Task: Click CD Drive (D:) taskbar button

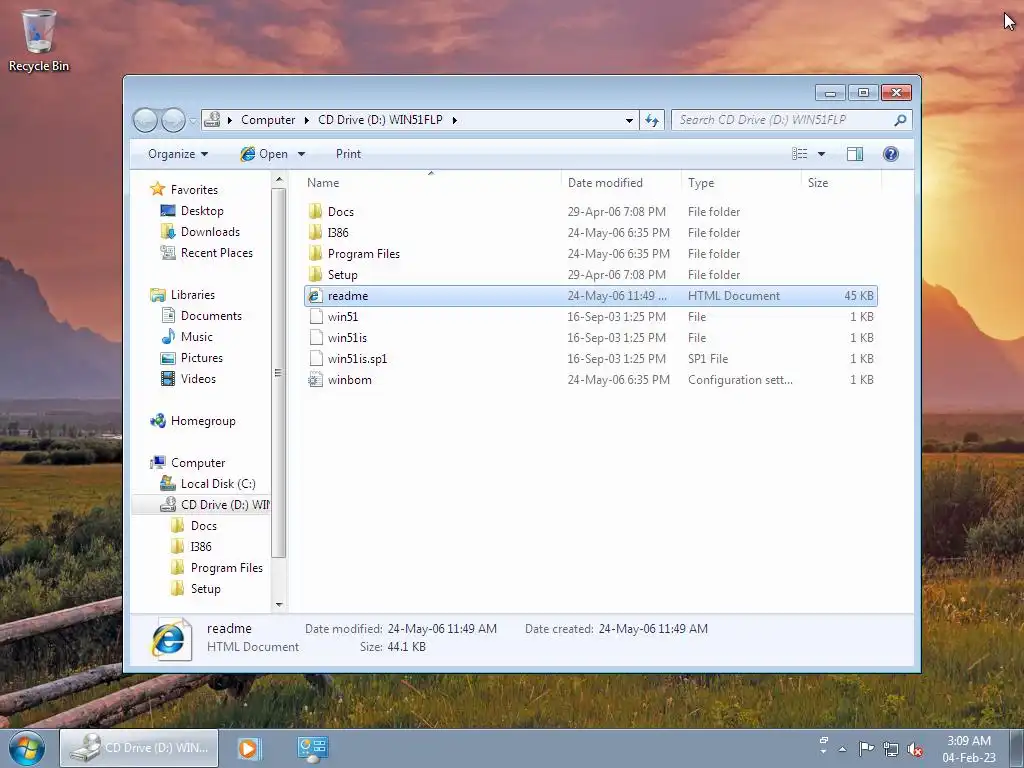Action: pos(139,748)
